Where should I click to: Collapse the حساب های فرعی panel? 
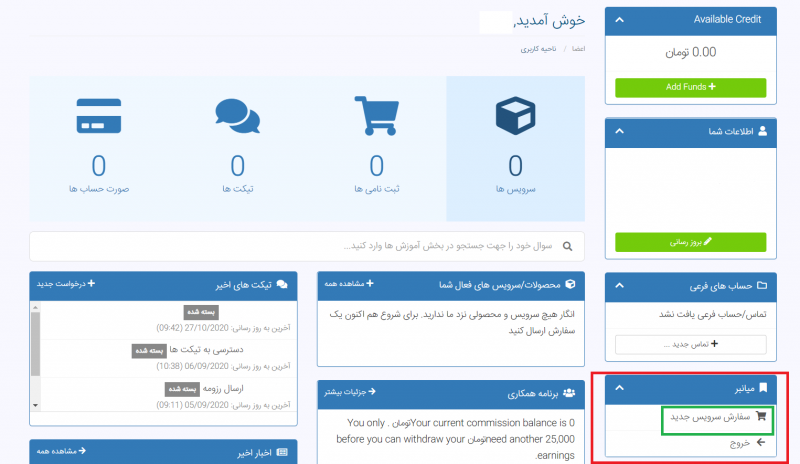click(620, 286)
